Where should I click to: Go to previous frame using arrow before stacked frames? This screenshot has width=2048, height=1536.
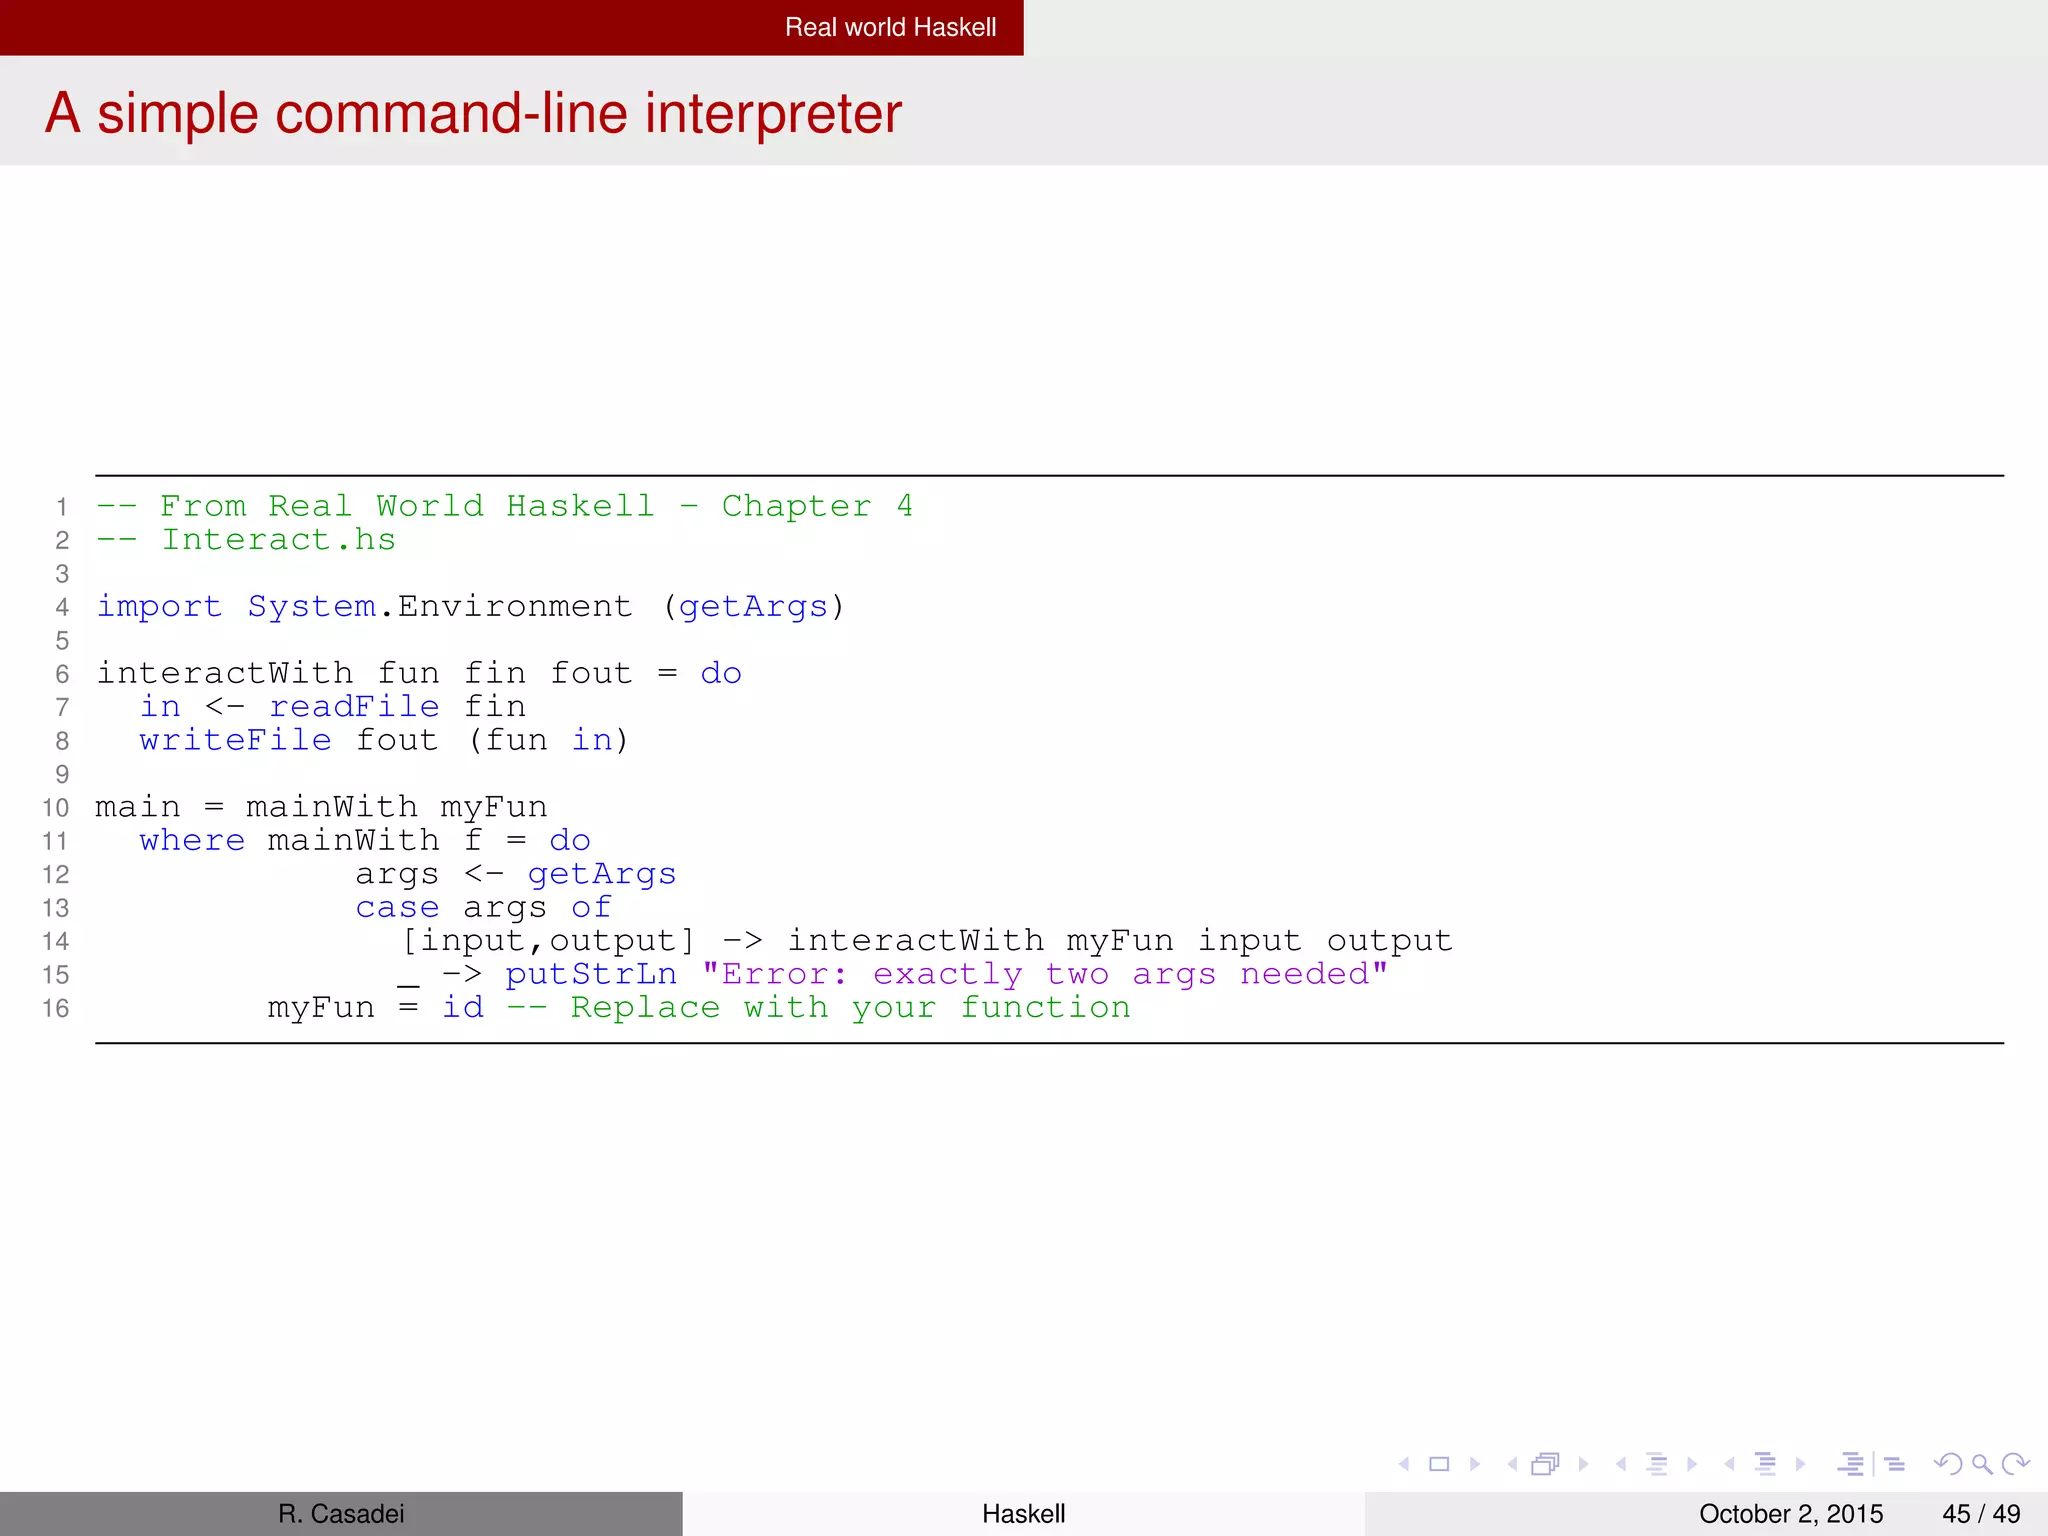coord(1512,1464)
